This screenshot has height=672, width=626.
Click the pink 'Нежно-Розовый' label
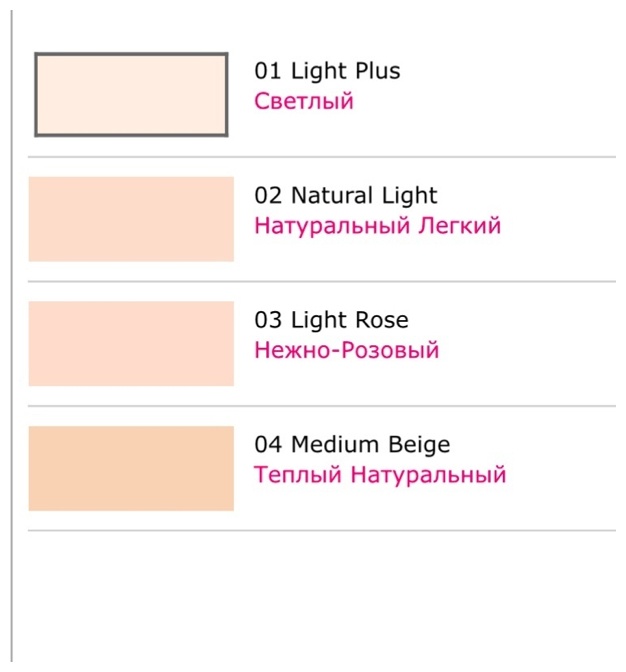pyautogui.click(x=347, y=350)
